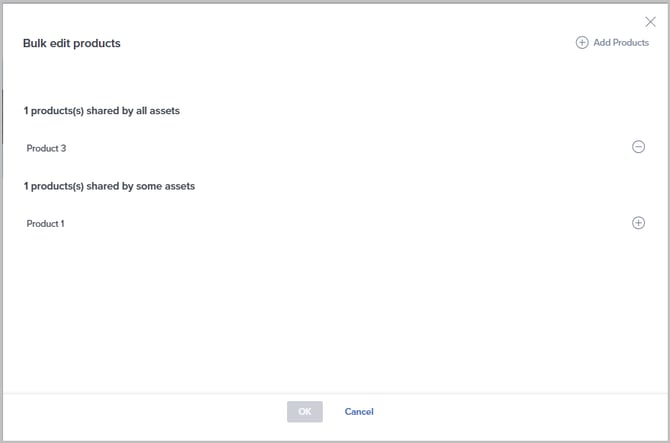Click the shared by all assets heading
The height and width of the screenshot is (443, 670).
(x=101, y=110)
